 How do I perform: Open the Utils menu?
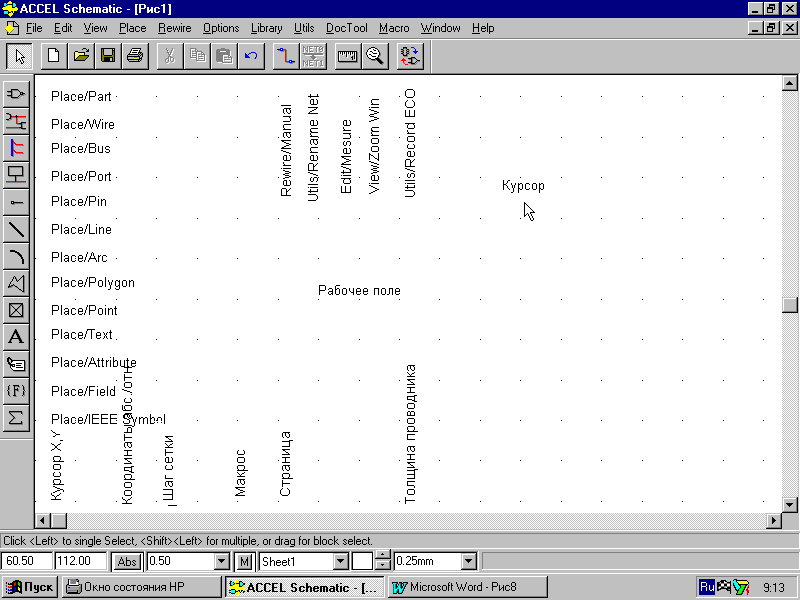pyautogui.click(x=304, y=28)
